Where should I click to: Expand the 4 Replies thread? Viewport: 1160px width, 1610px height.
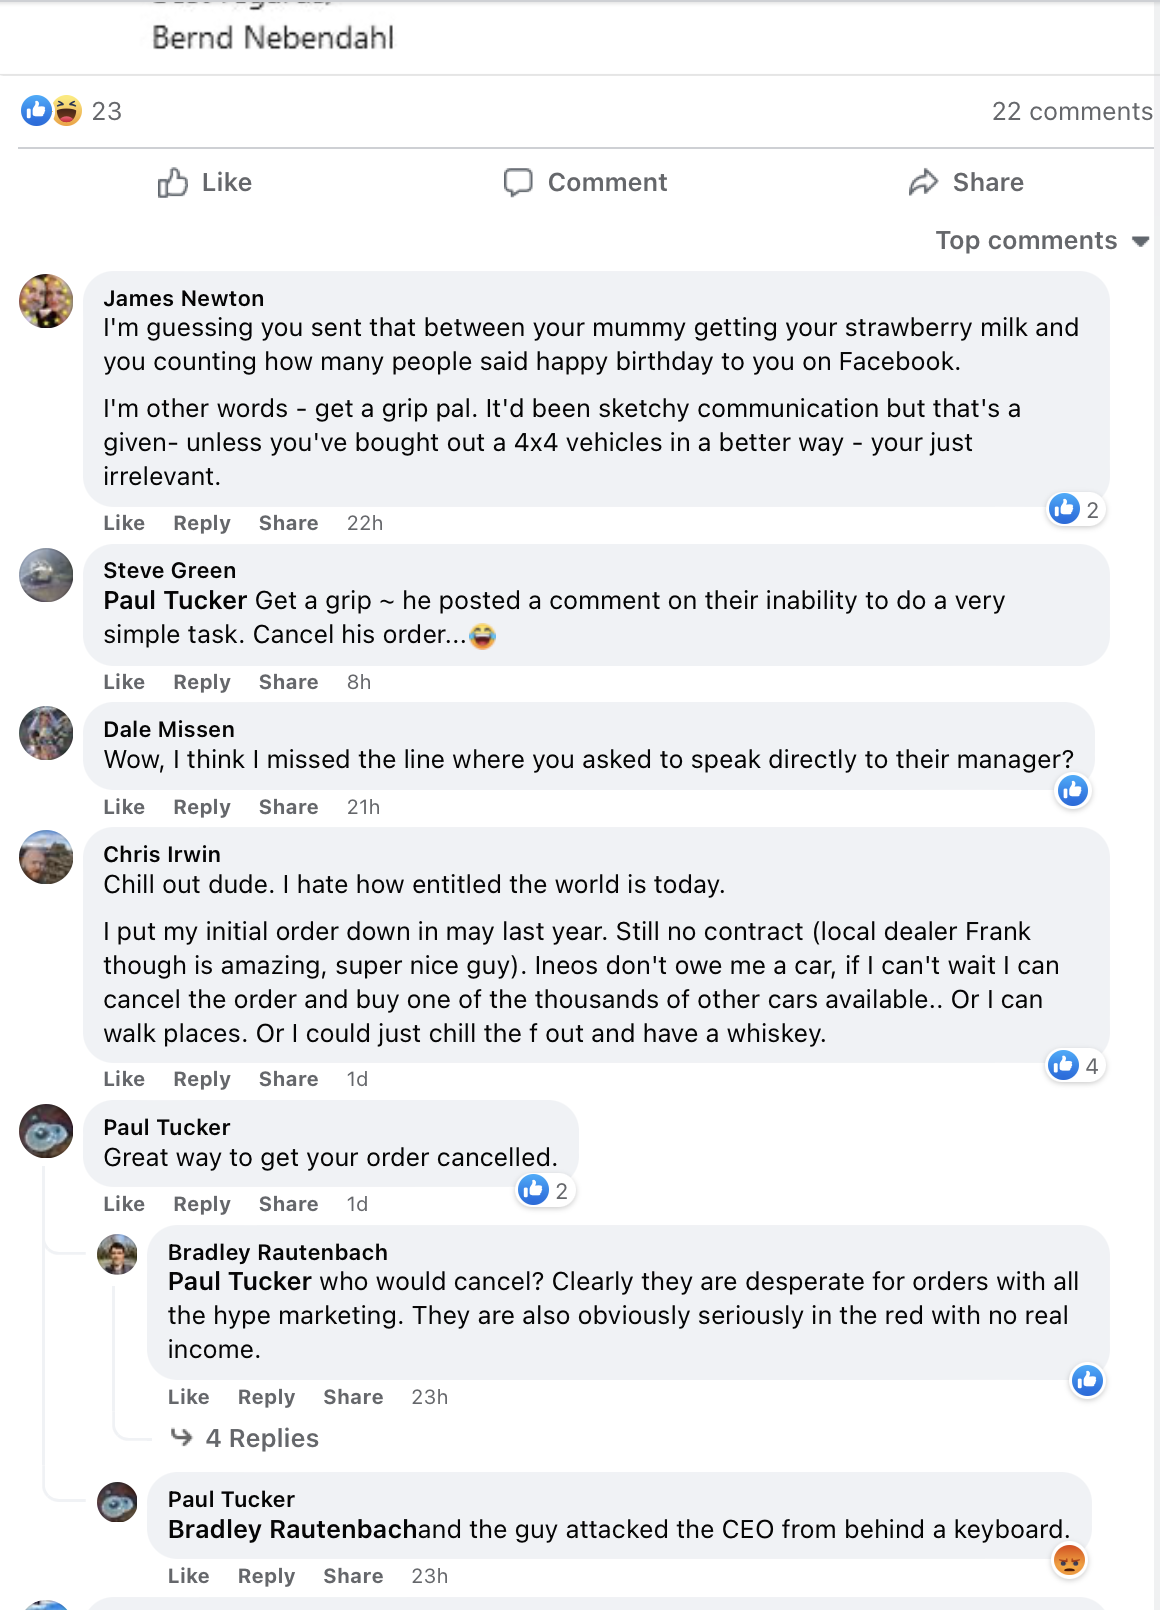(261, 1438)
